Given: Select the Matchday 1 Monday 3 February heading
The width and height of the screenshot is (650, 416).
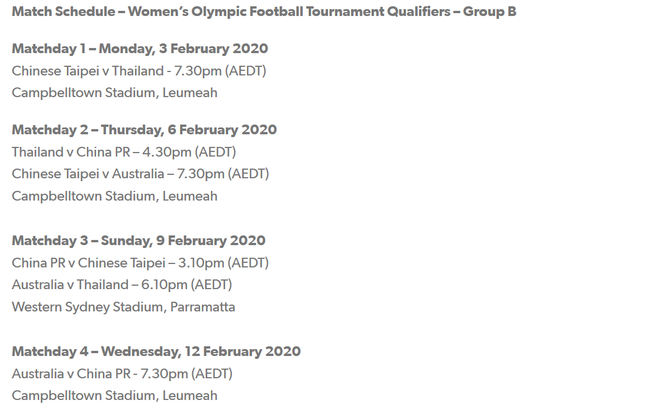Looking at the screenshot, I should click(x=140, y=48).
